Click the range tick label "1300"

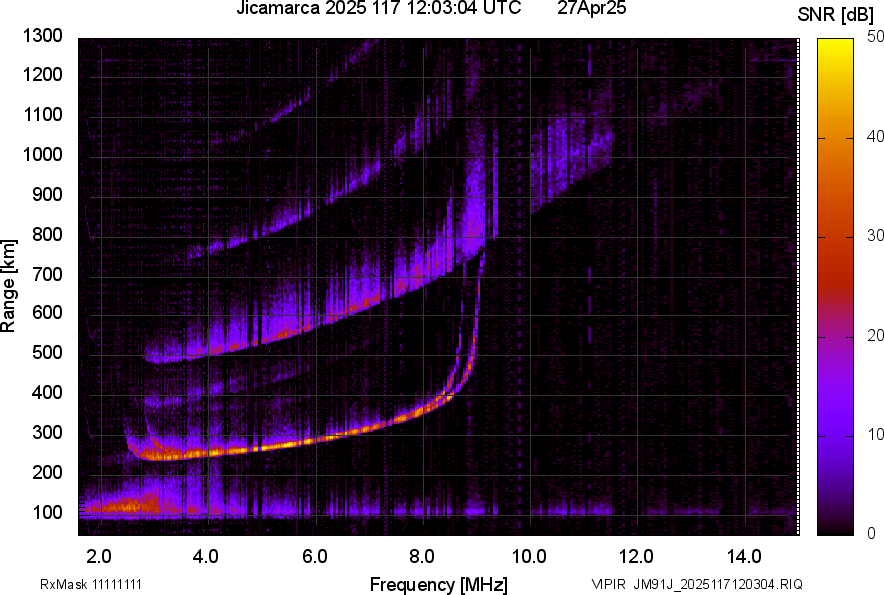point(42,36)
